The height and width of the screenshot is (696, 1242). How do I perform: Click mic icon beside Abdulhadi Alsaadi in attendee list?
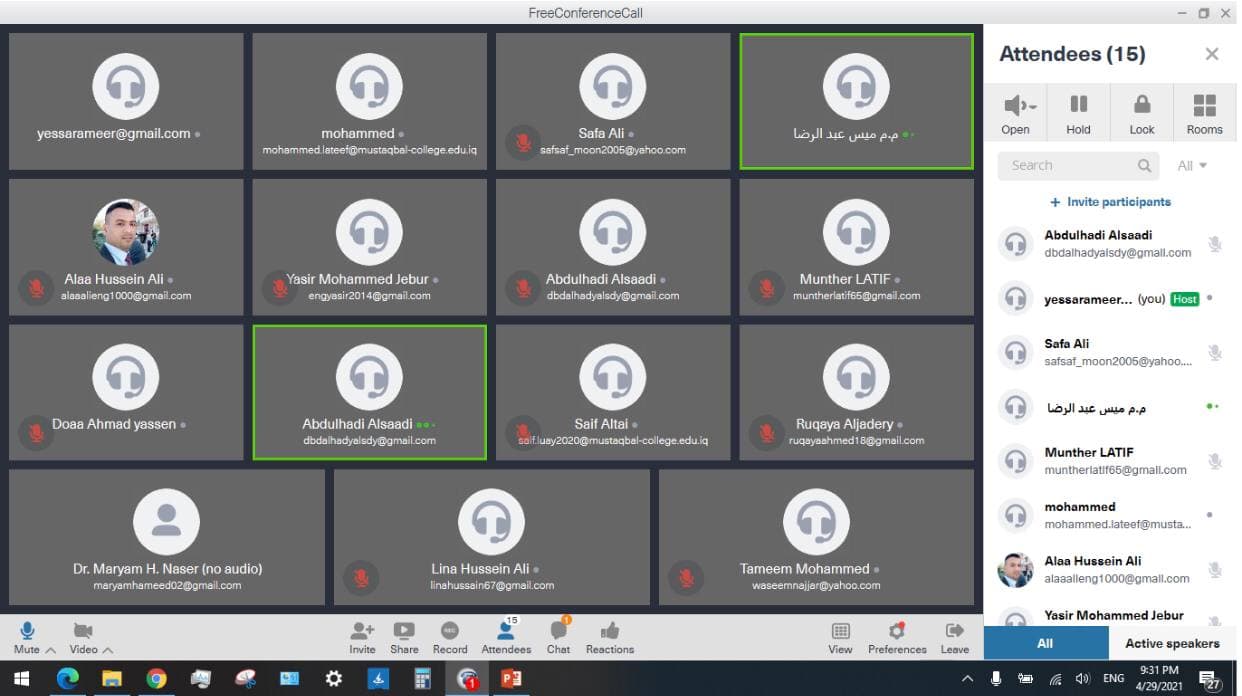click(1214, 243)
